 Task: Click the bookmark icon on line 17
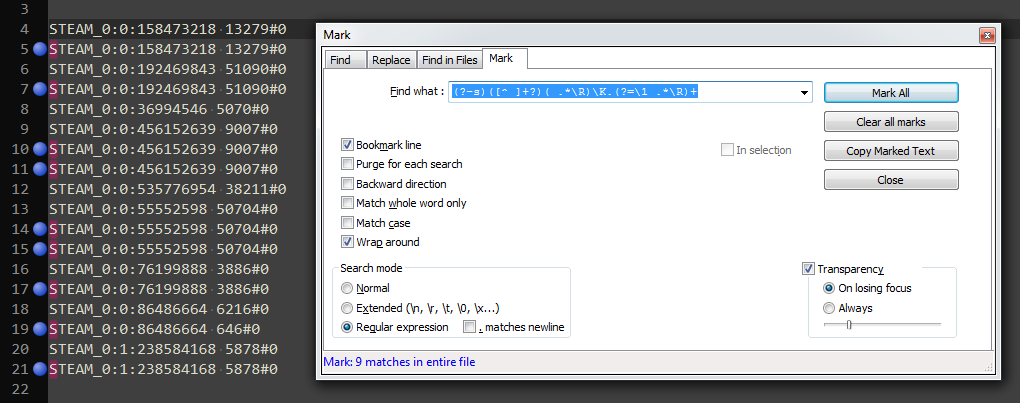[40, 289]
